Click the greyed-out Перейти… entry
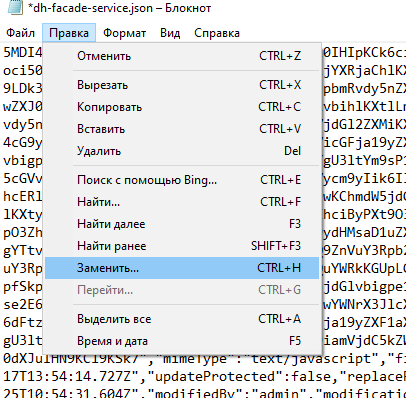 (x=182, y=290)
